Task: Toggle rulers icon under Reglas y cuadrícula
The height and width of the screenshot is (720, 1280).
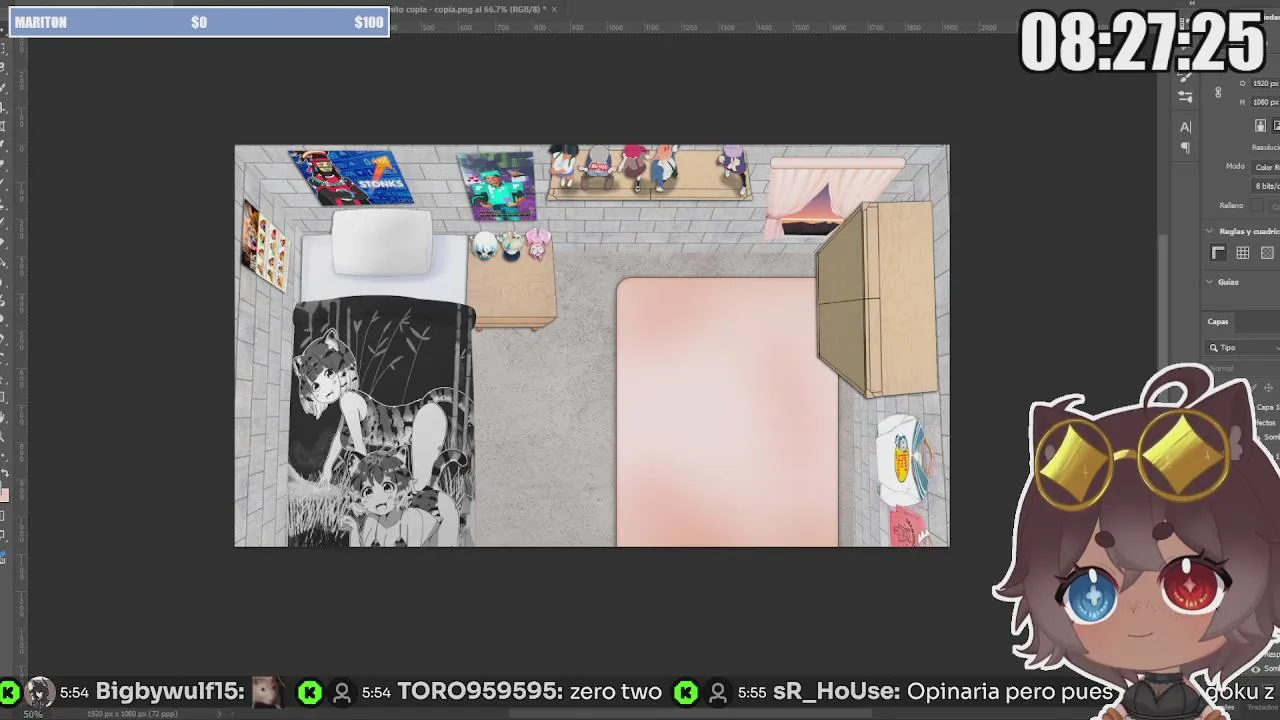Action: point(1218,253)
